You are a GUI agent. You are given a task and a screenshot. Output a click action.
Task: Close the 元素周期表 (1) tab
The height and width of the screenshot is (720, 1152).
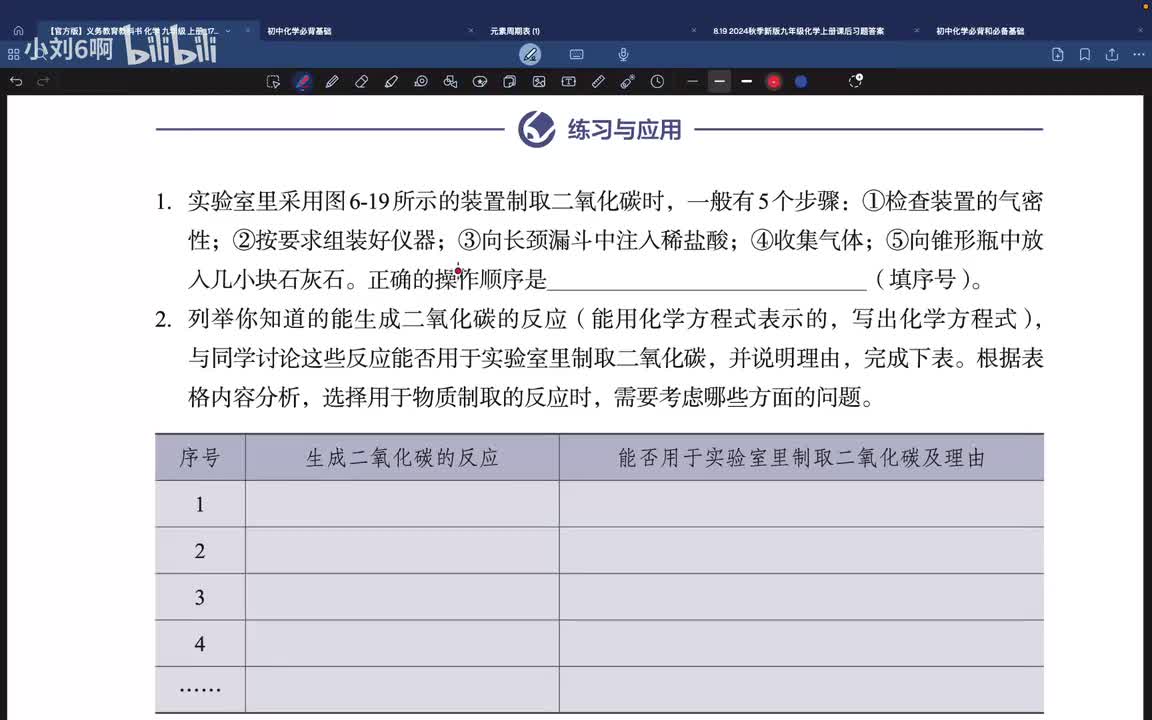pos(694,31)
